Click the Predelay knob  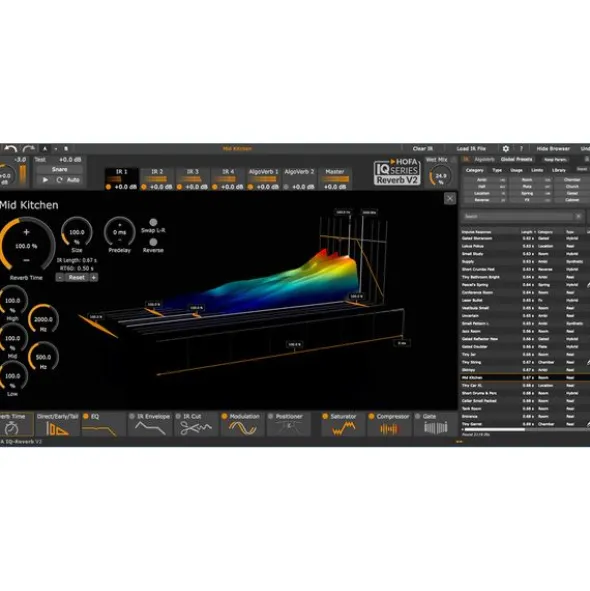click(120, 232)
